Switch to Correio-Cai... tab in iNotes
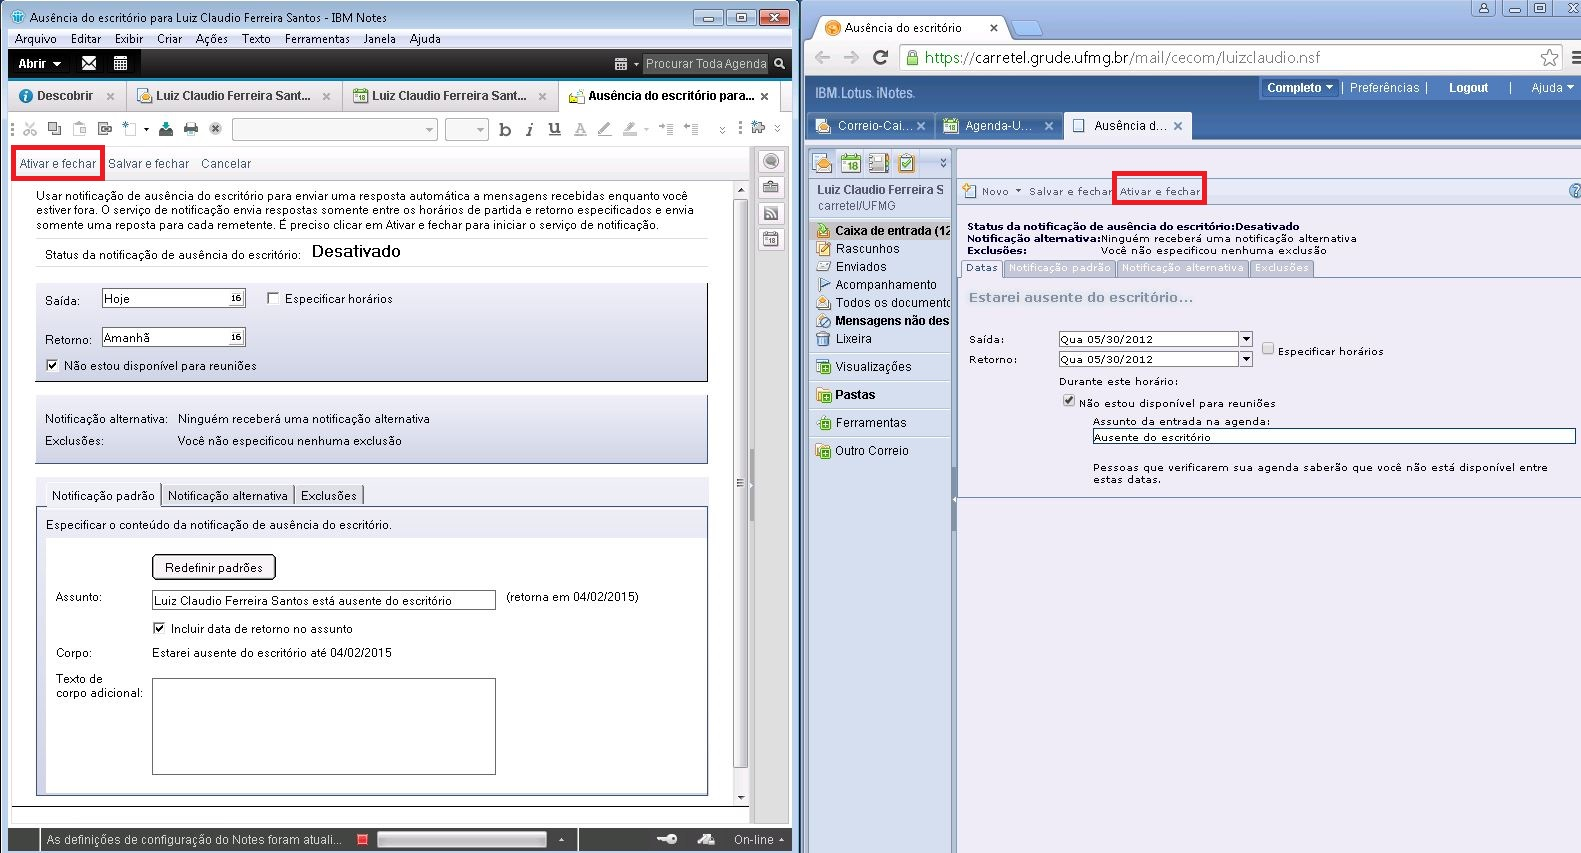1581x853 pixels. (874, 126)
